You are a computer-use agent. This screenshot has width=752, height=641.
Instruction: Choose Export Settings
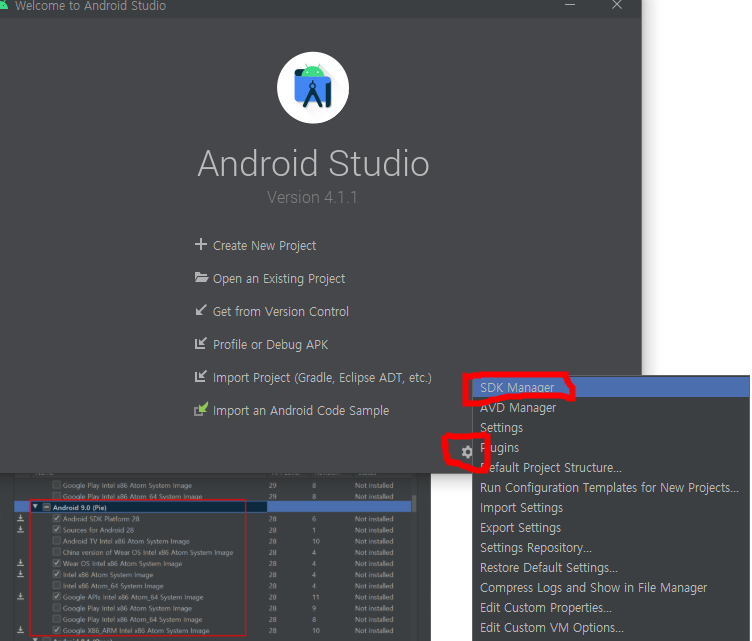point(611,528)
